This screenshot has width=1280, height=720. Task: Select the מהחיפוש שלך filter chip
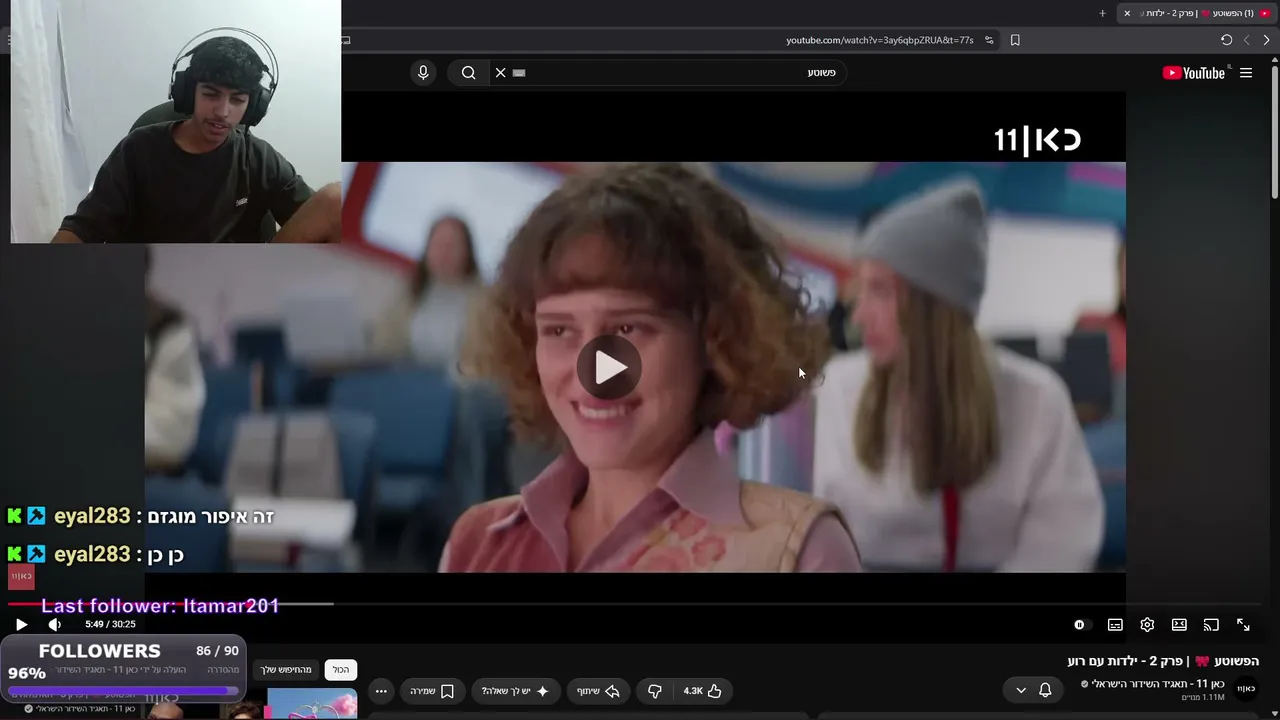pyautogui.click(x=287, y=670)
